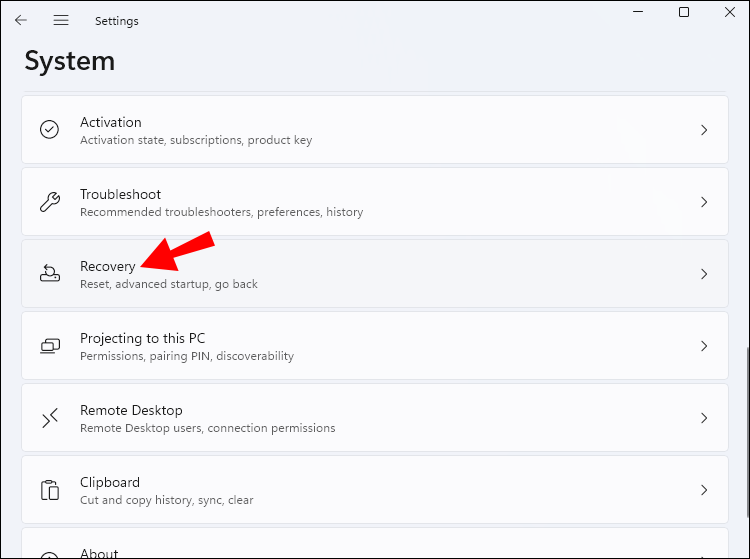Screen dimensions: 750x559
Task: Click the Troubleshoot wrench icon
Action: [x=49, y=202]
